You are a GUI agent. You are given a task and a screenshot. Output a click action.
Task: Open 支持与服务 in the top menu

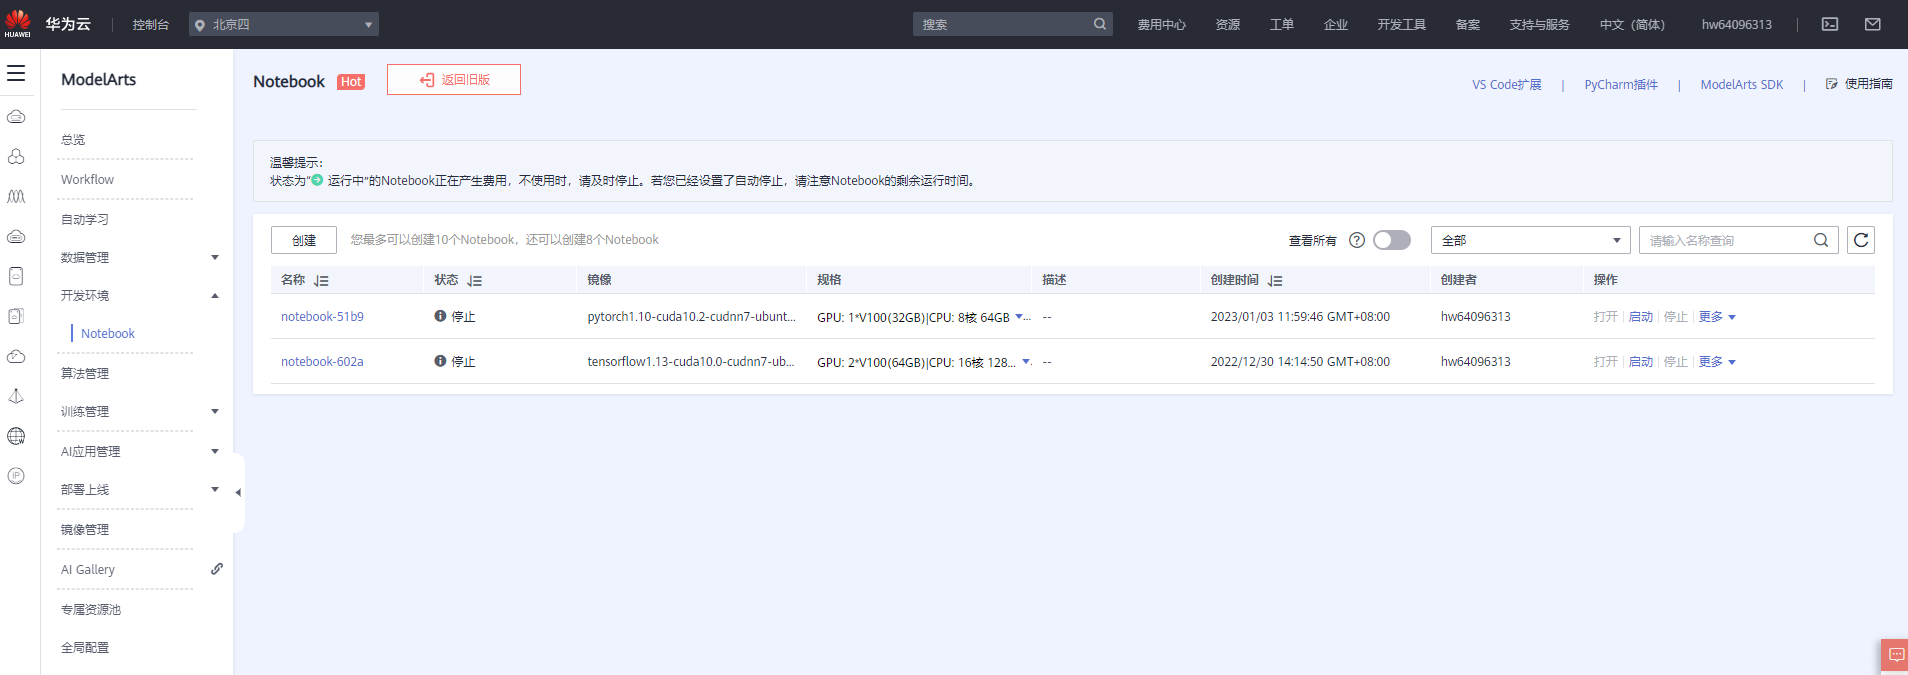1539,24
